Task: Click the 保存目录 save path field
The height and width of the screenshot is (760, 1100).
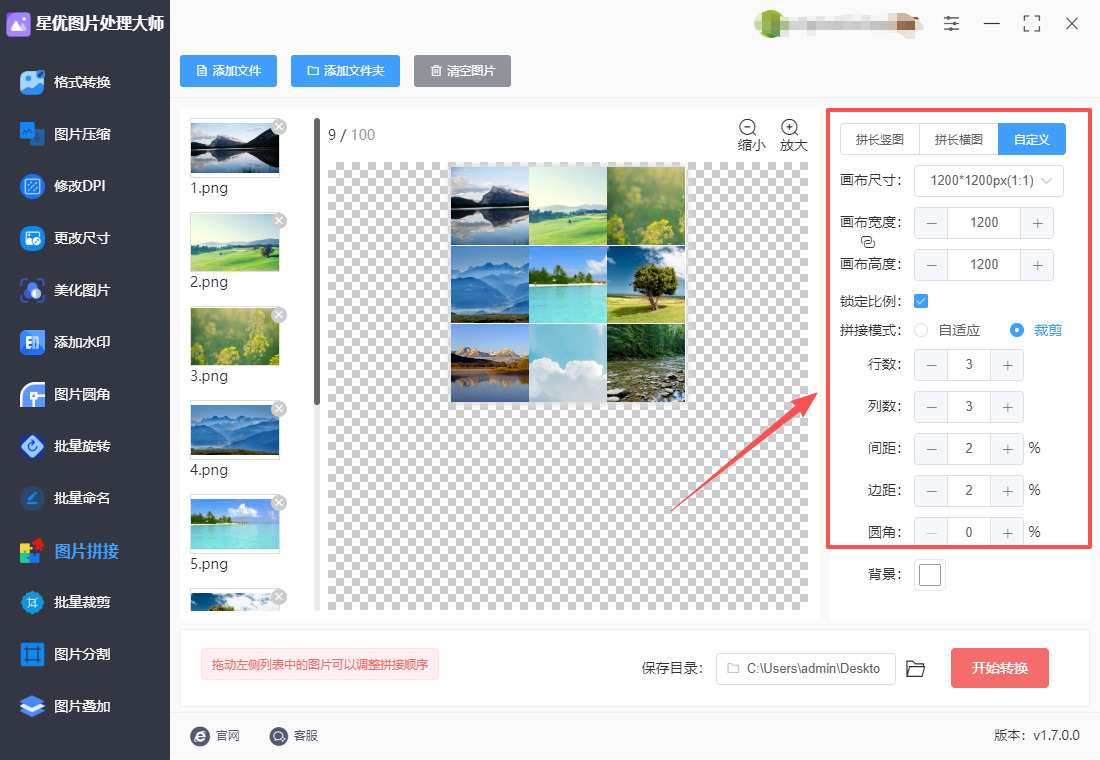Action: point(805,668)
